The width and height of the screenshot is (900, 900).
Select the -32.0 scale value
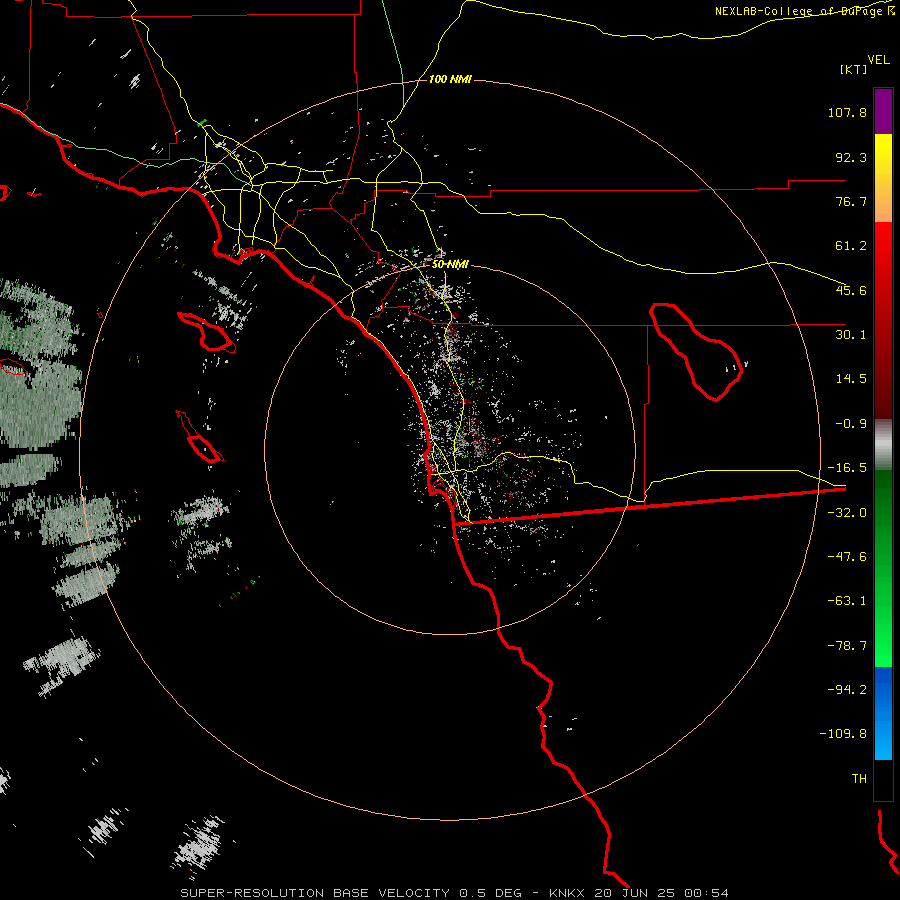point(847,513)
